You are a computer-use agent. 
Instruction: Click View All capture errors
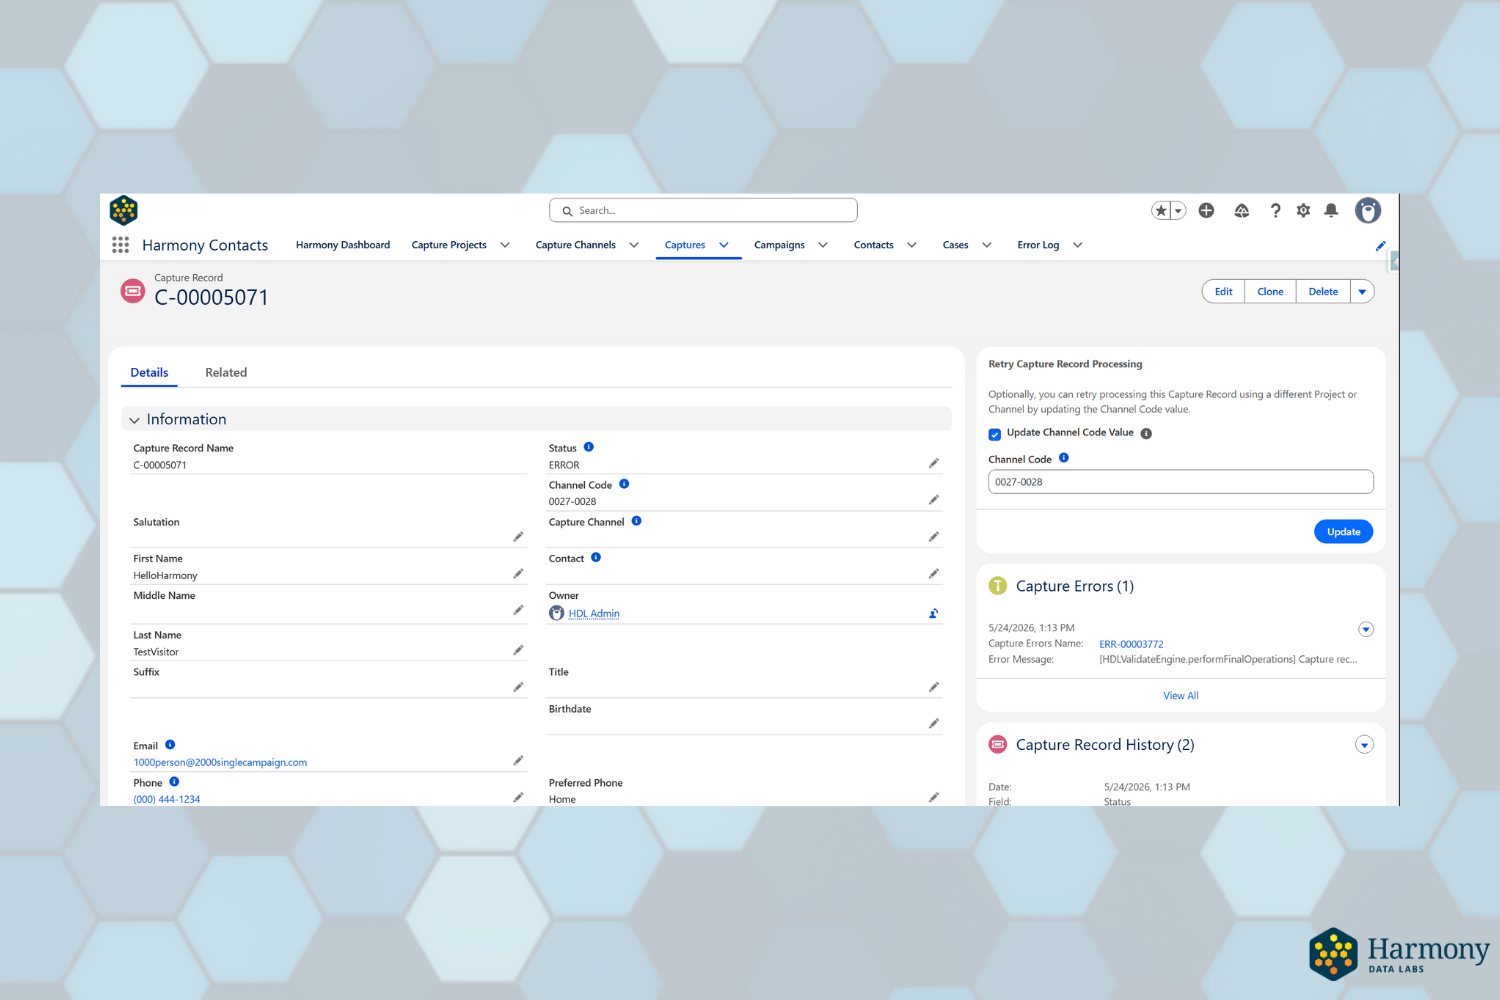(1181, 696)
